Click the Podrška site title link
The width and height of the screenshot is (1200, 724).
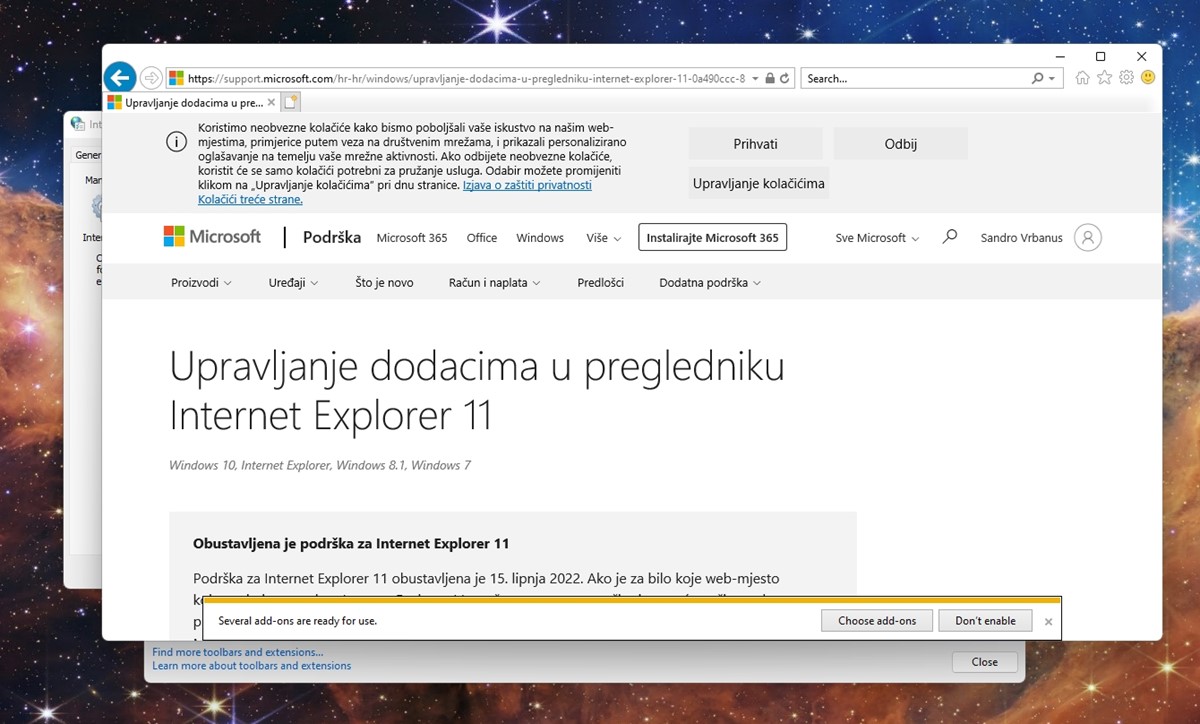tap(332, 237)
